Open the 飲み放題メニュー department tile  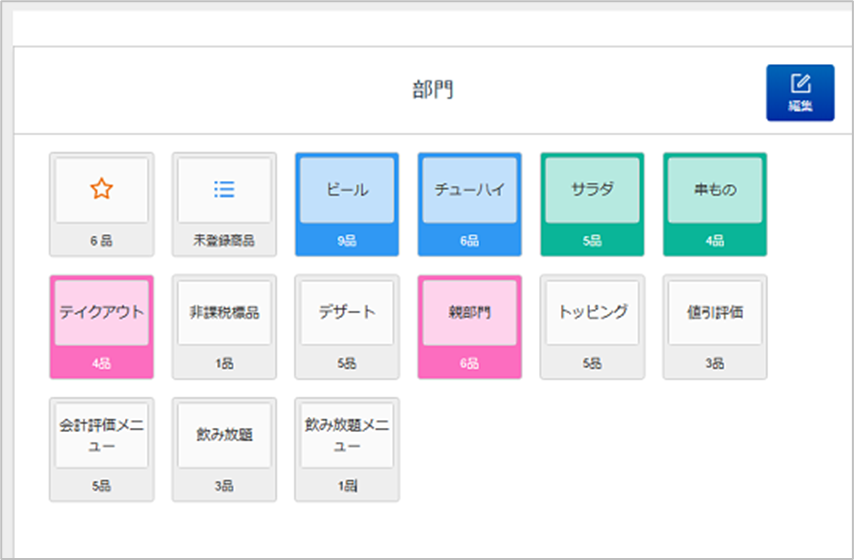(347, 436)
